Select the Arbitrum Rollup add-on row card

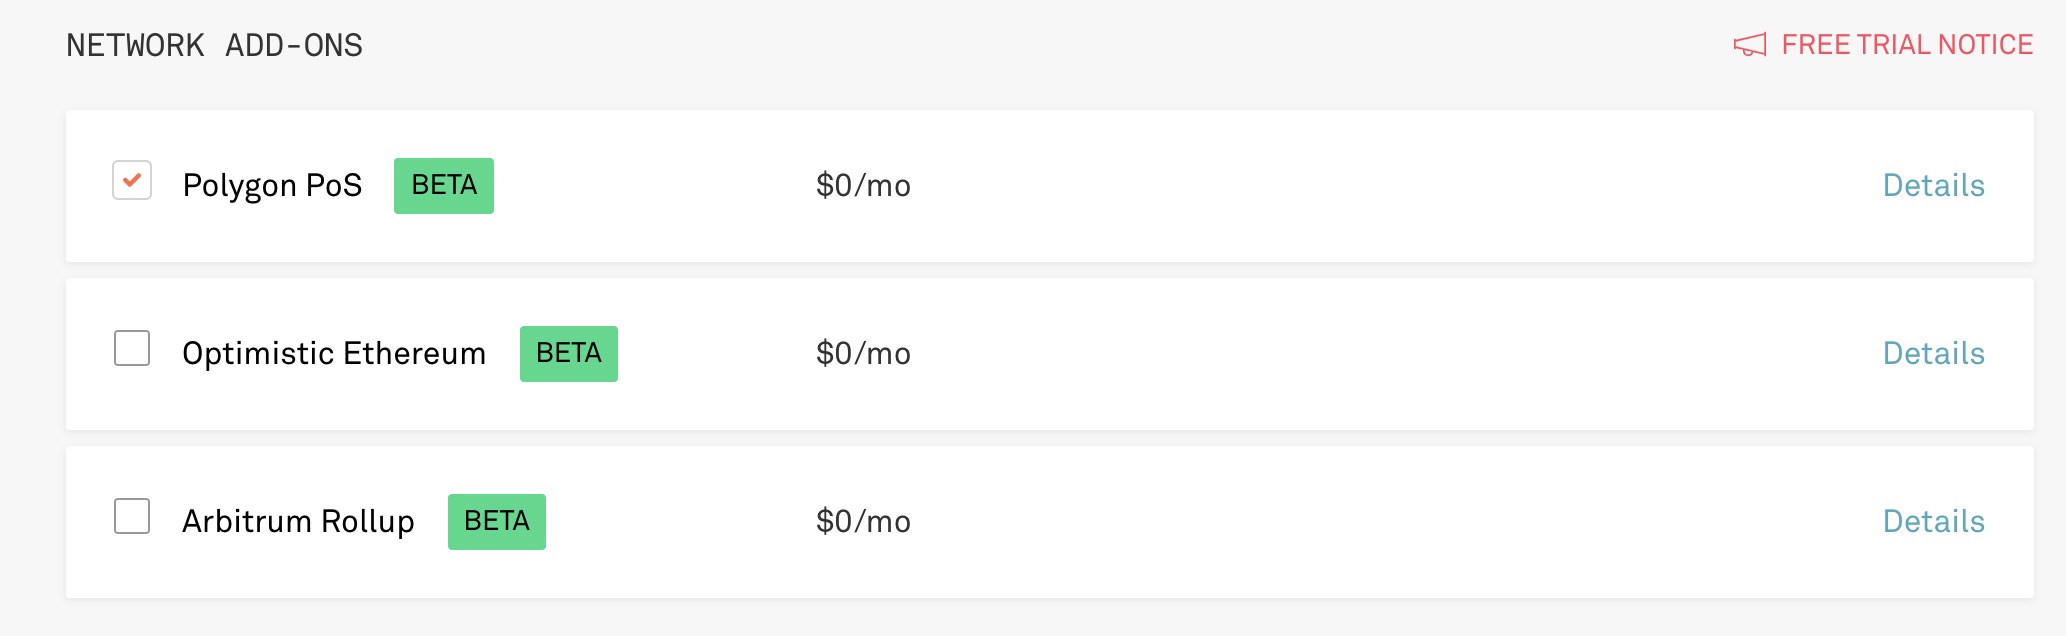click(x=1300, y=522)
